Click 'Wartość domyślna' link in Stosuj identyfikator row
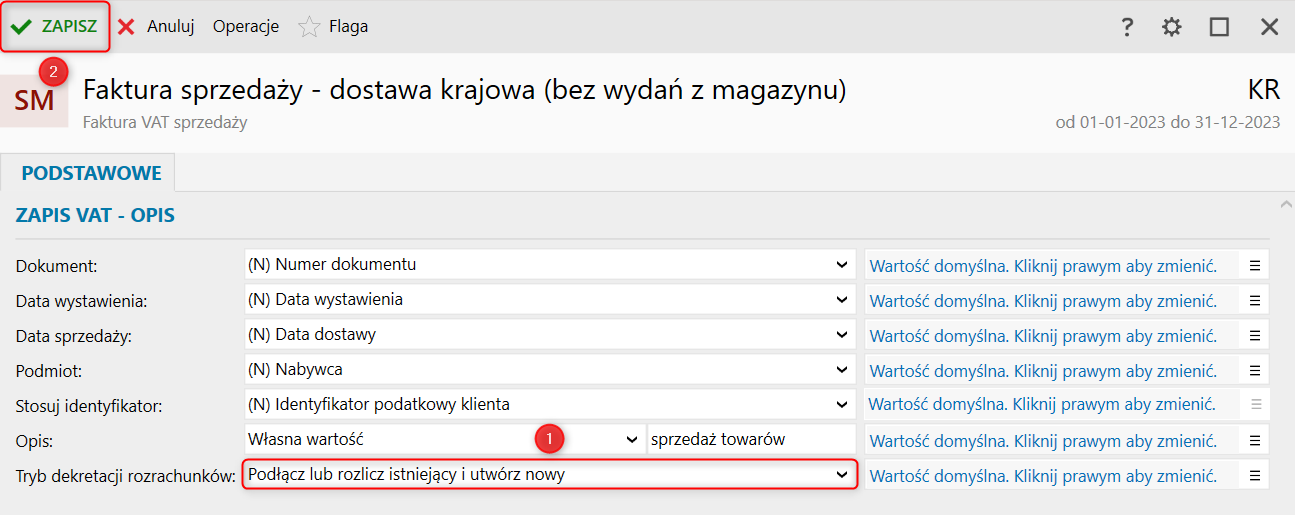The height and width of the screenshot is (515, 1295). 1043,405
